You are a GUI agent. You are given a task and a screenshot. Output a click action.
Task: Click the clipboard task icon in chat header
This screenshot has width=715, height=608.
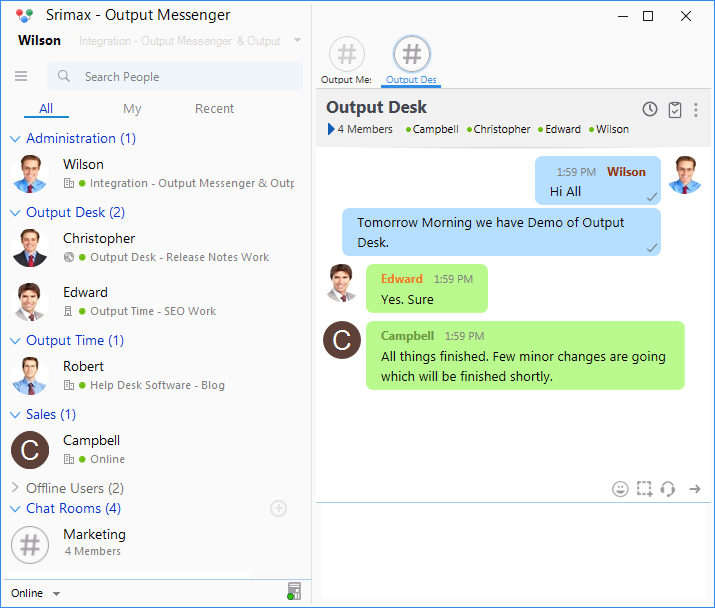point(675,110)
